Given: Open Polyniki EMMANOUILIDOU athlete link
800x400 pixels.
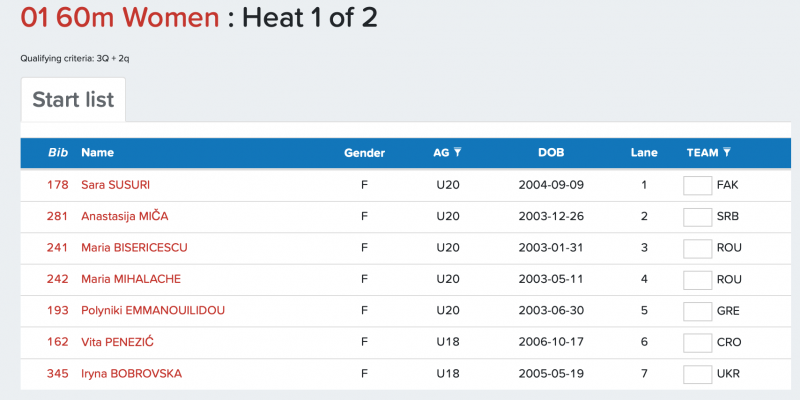Looking at the screenshot, I should tap(152, 311).
